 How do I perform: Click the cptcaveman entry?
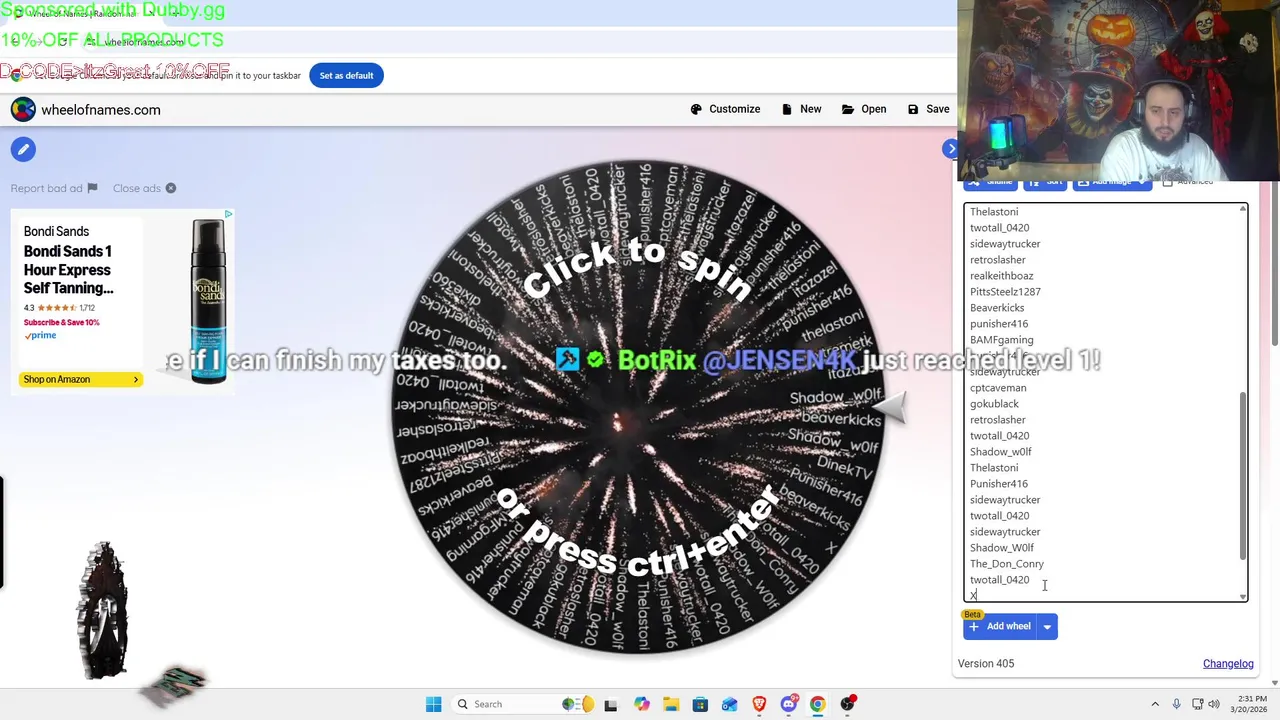click(997, 388)
